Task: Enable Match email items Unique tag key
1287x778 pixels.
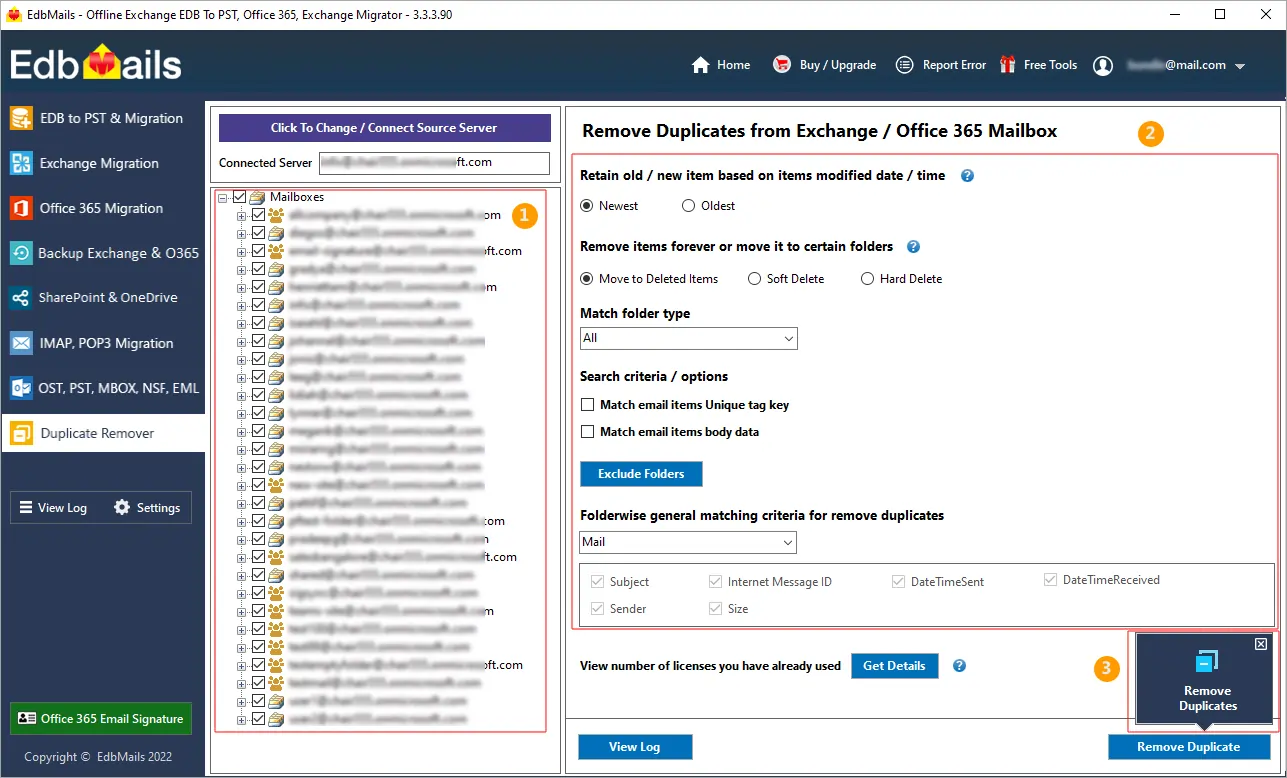Action: coord(588,405)
